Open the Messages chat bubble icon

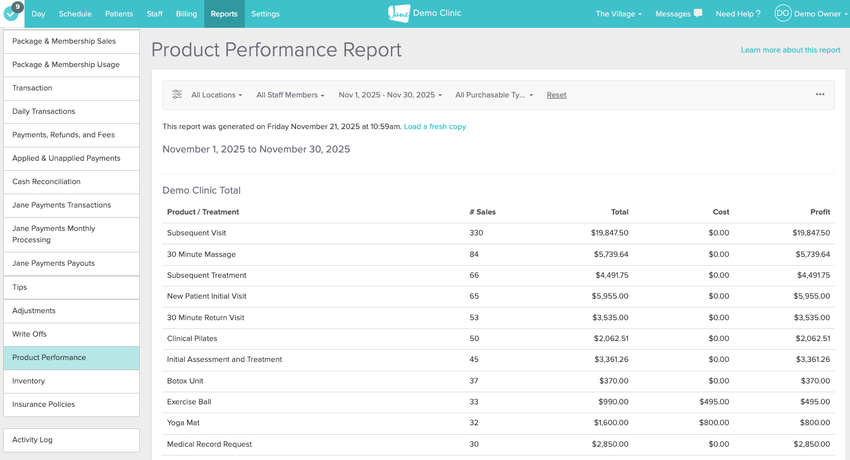[697, 14]
